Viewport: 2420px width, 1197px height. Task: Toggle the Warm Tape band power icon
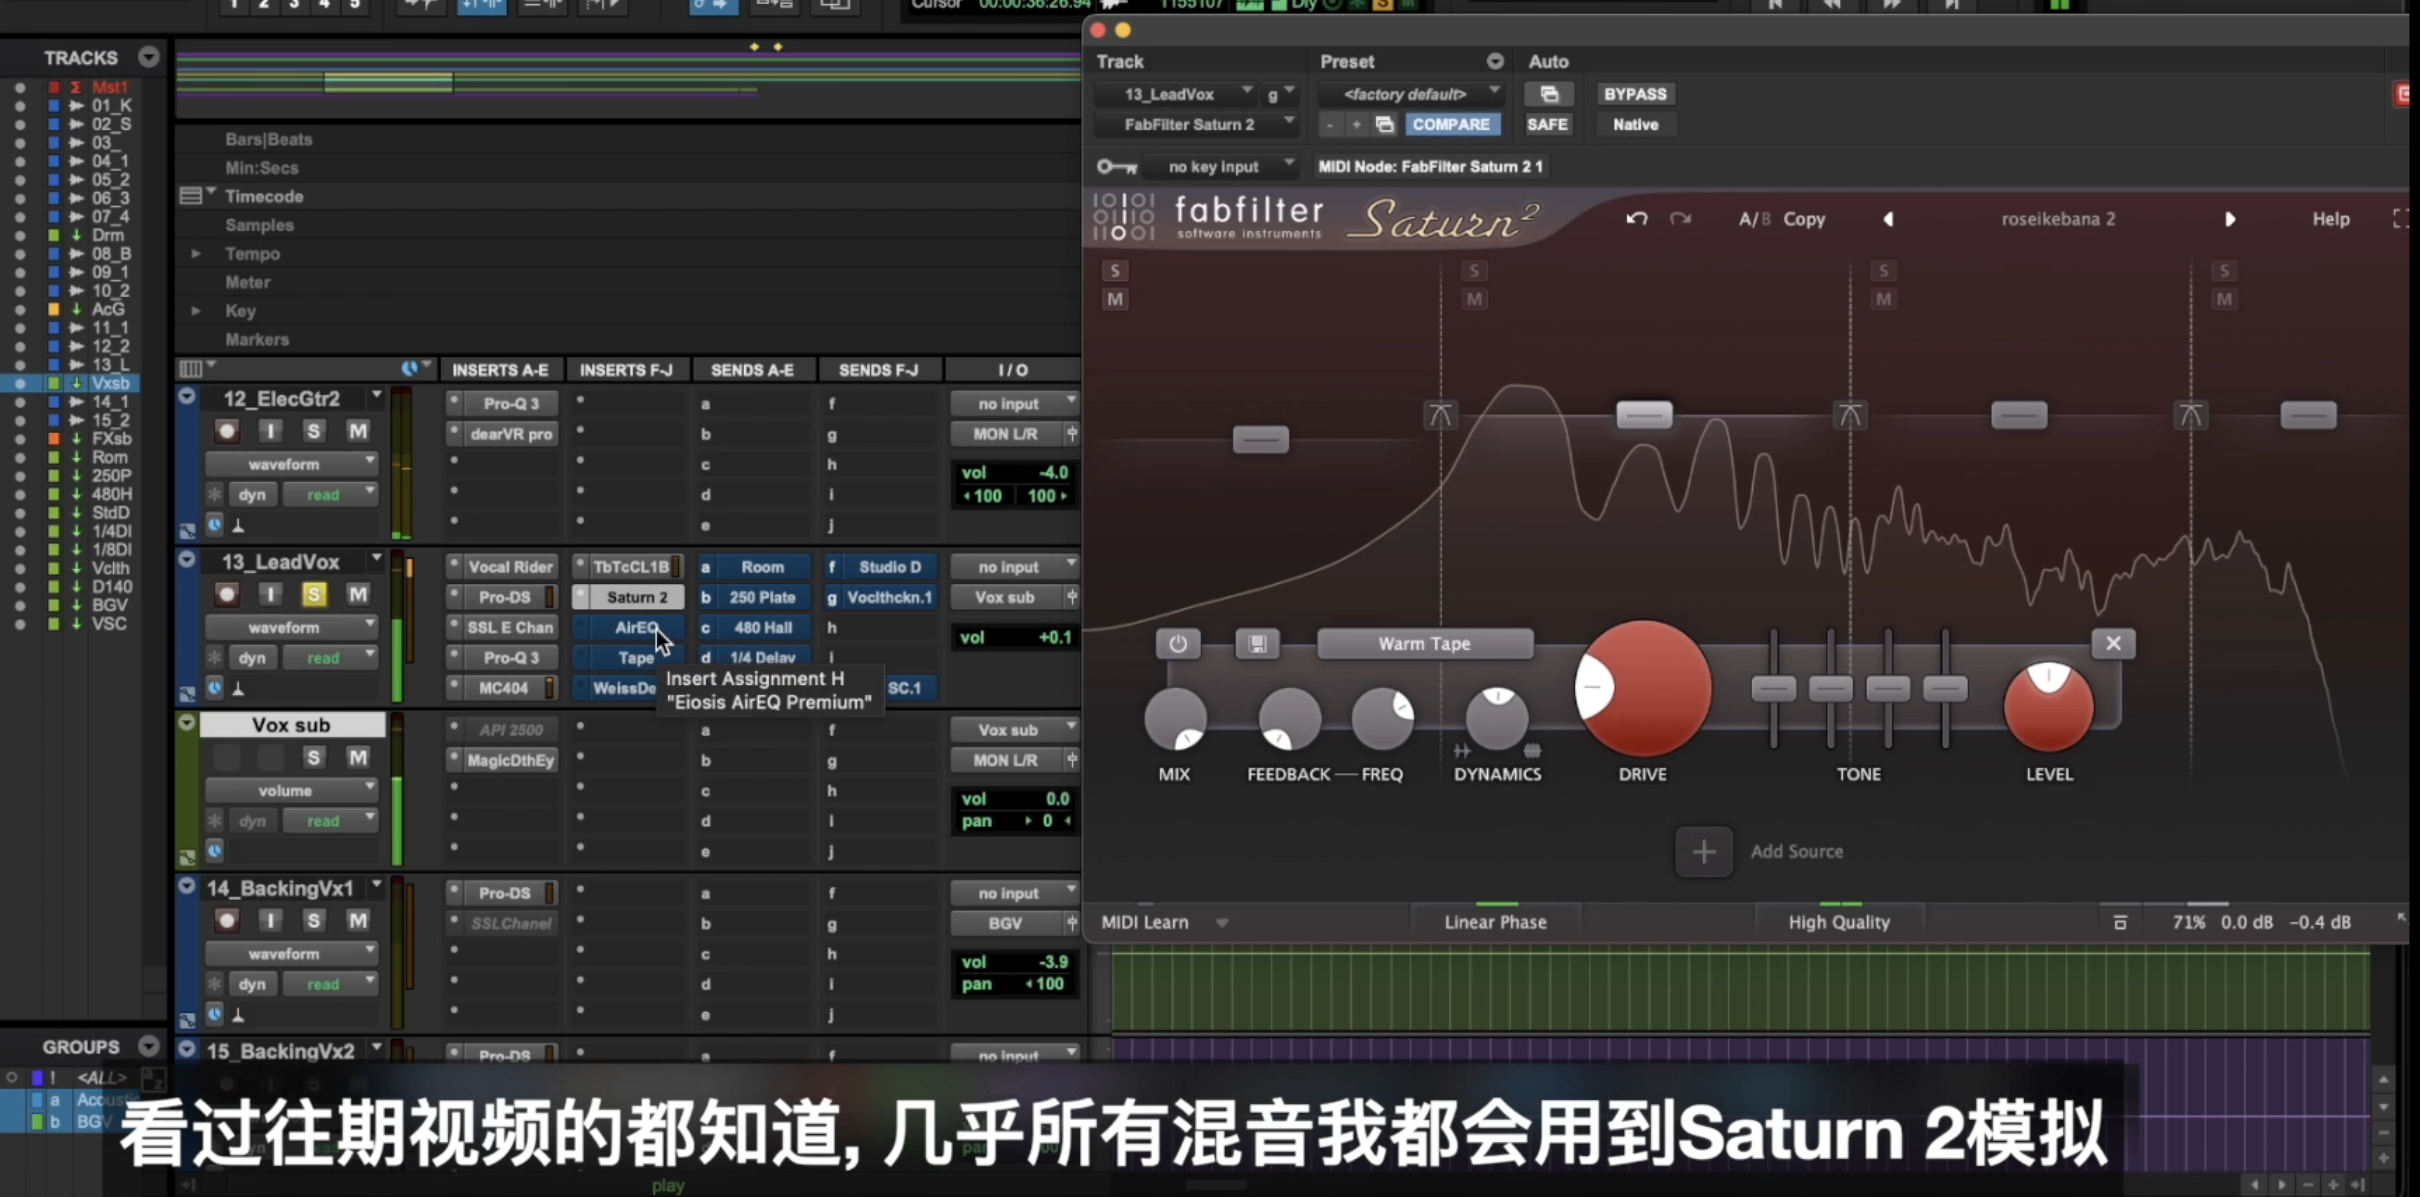coord(1178,644)
